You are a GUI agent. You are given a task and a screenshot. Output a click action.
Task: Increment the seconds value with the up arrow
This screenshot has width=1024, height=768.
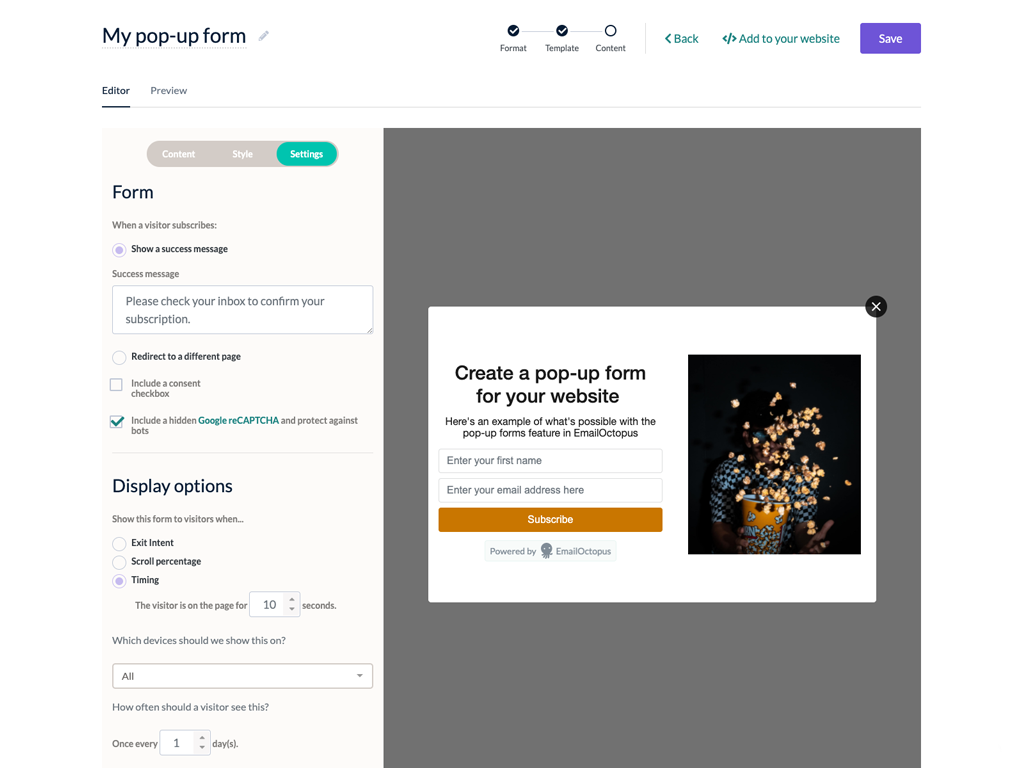click(291, 599)
